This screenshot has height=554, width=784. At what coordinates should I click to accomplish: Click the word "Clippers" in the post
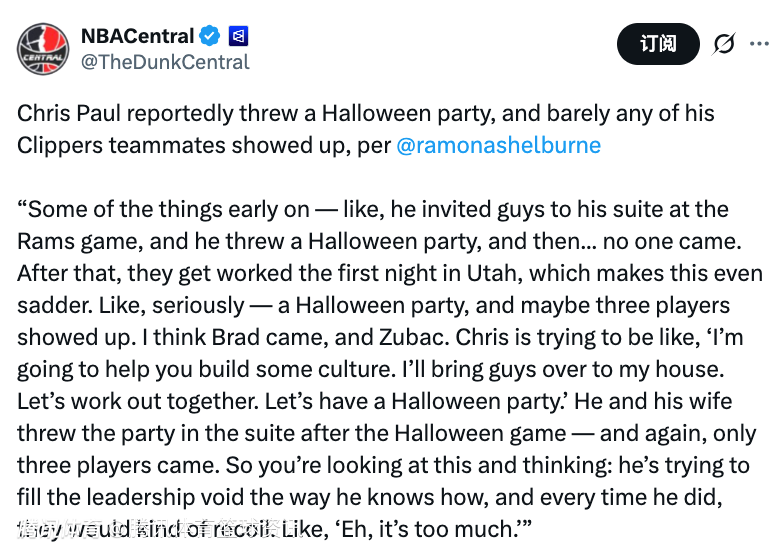coord(60,144)
